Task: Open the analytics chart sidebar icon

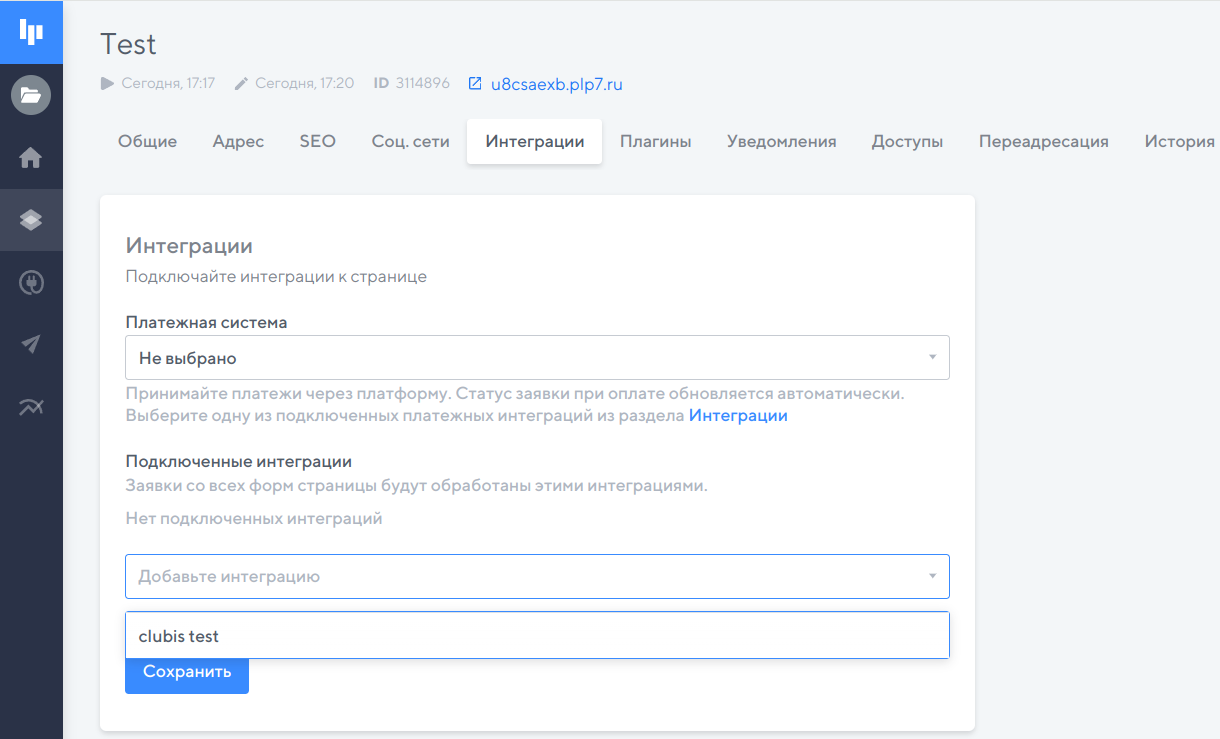Action: [x=31, y=407]
